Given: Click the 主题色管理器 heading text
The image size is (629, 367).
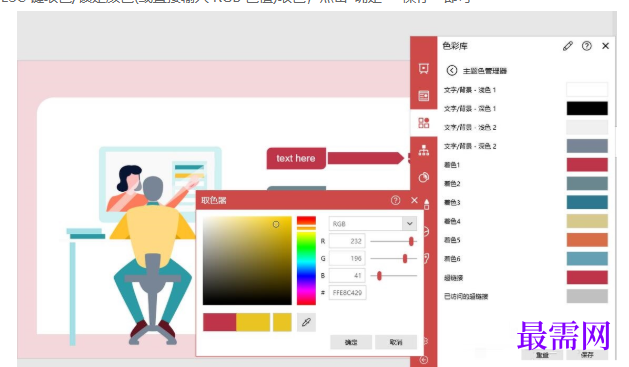Looking at the screenshot, I should pos(485,71).
